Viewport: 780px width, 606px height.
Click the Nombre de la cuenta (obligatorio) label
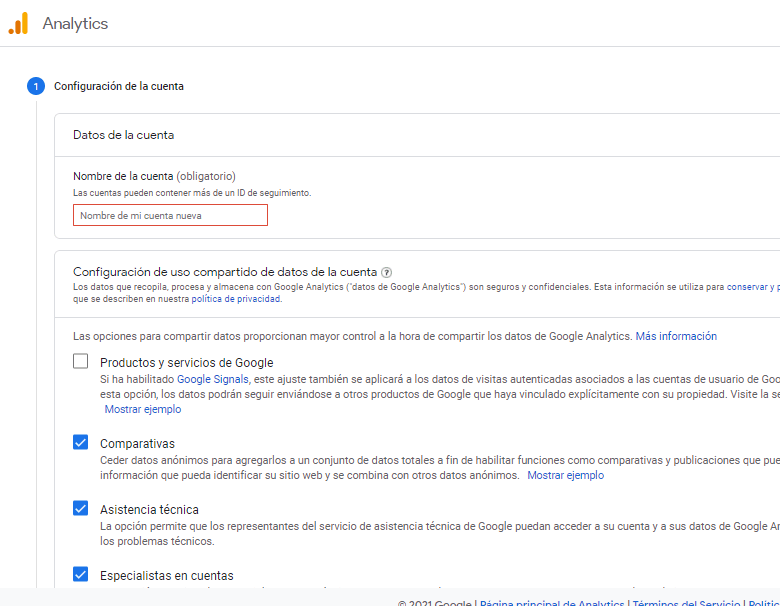(x=154, y=176)
